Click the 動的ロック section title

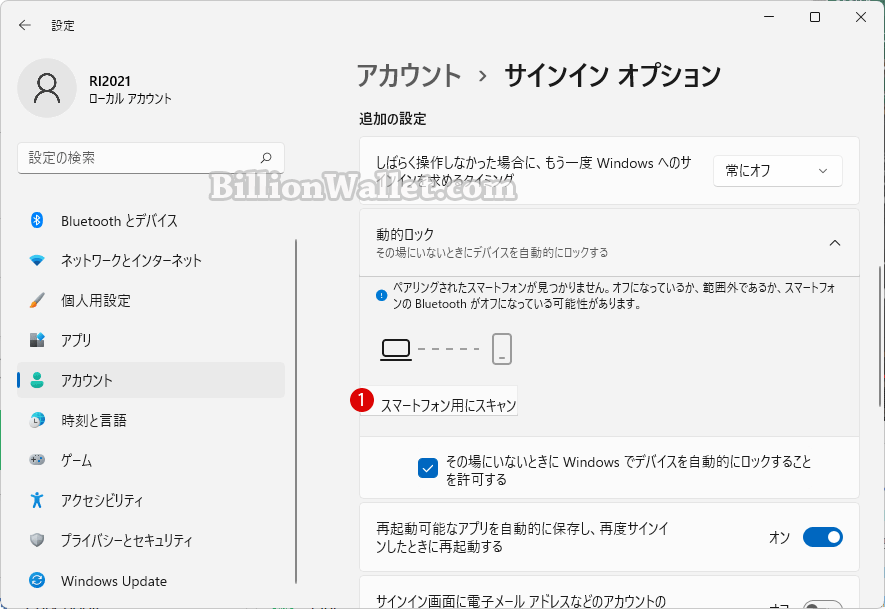tap(405, 234)
